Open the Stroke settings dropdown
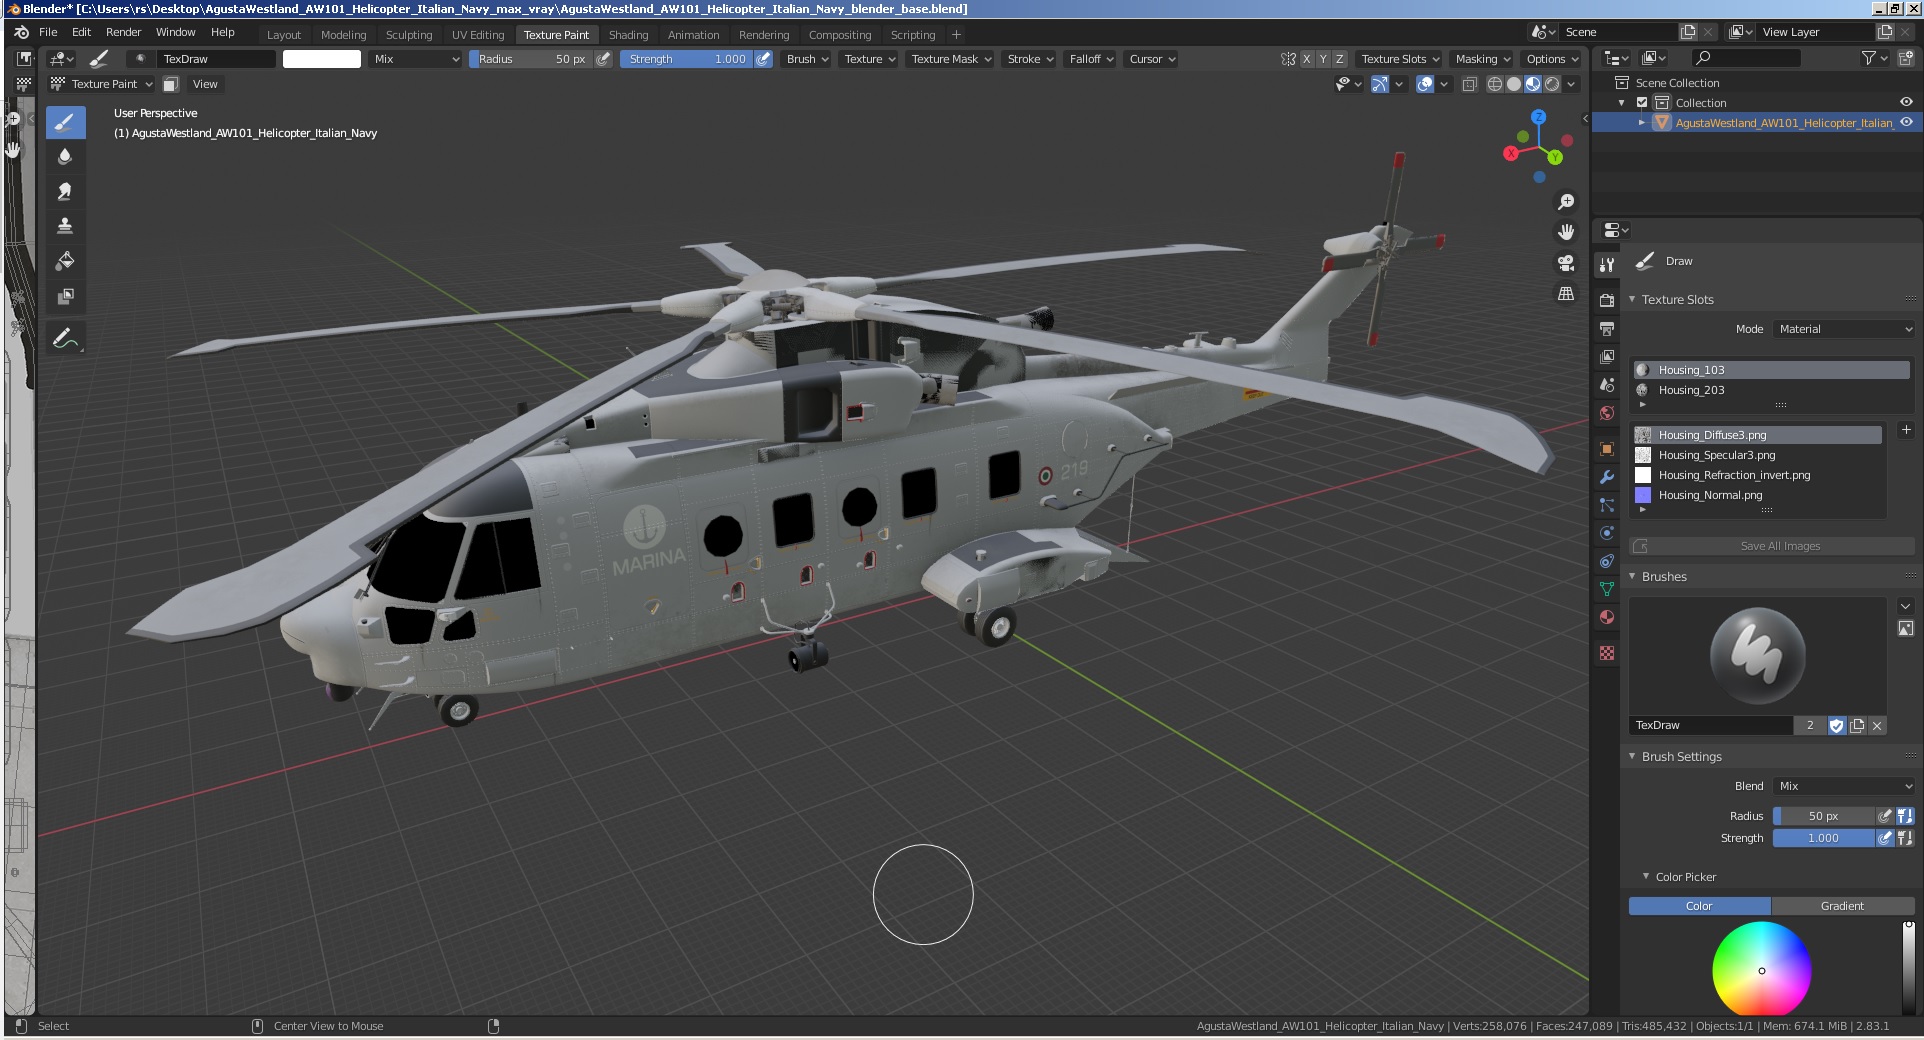The width and height of the screenshot is (1924, 1040). 1030,59
